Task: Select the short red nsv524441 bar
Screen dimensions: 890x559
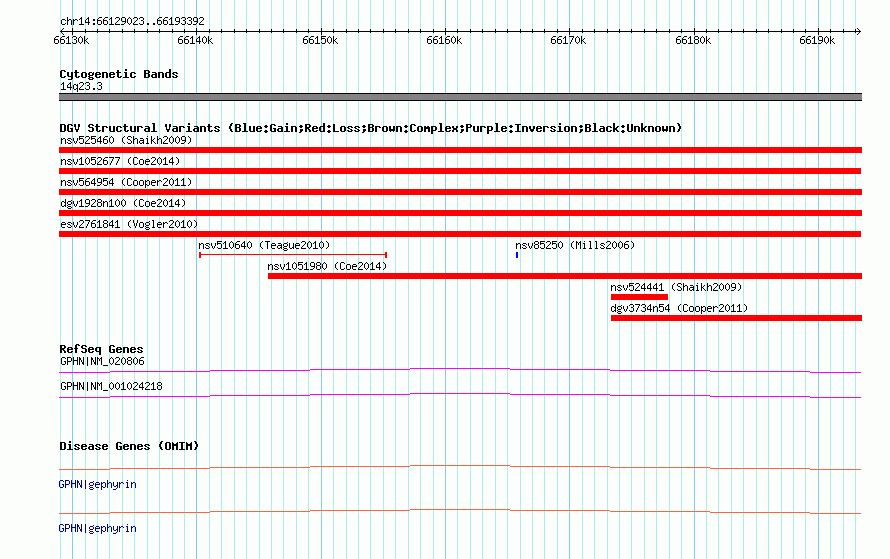Action: point(639,297)
